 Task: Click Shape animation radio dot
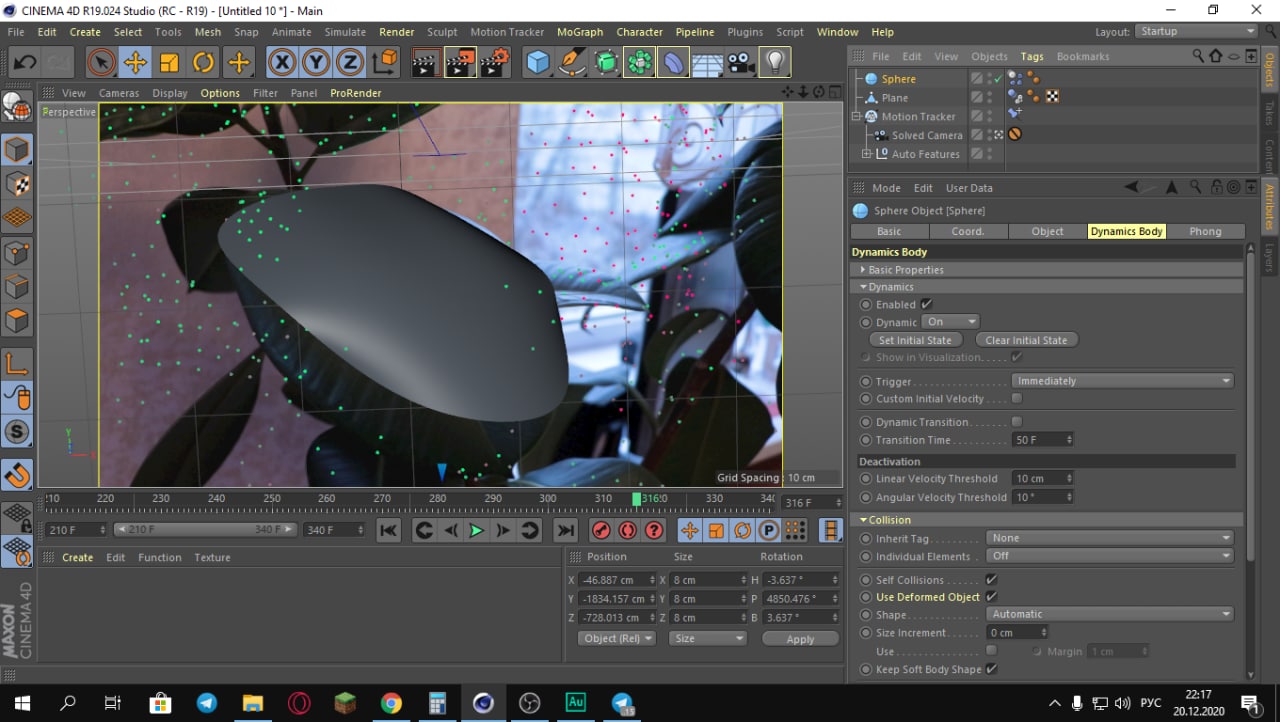(x=866, y=615)
